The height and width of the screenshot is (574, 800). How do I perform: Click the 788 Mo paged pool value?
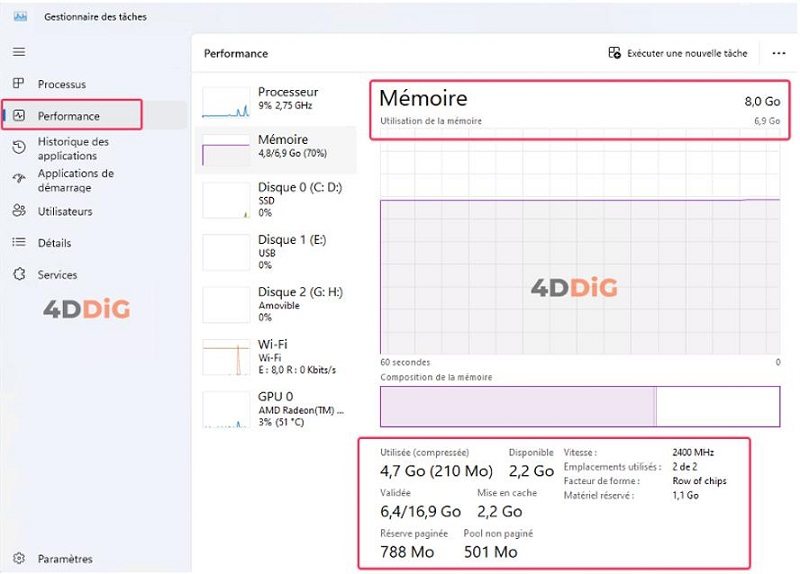[407, 552]
